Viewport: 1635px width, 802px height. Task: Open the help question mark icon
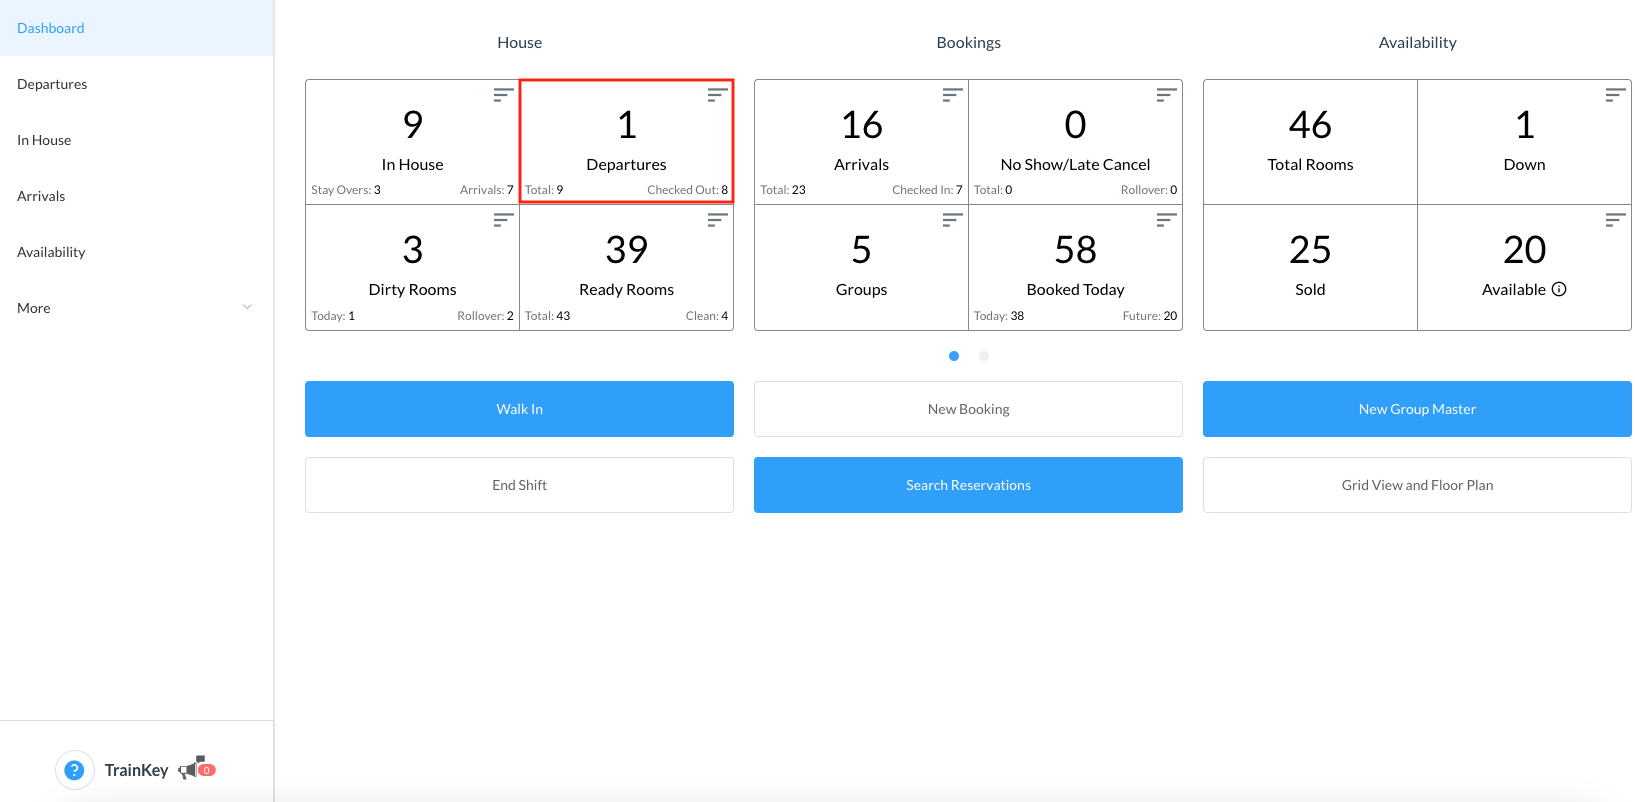[74, 770]
